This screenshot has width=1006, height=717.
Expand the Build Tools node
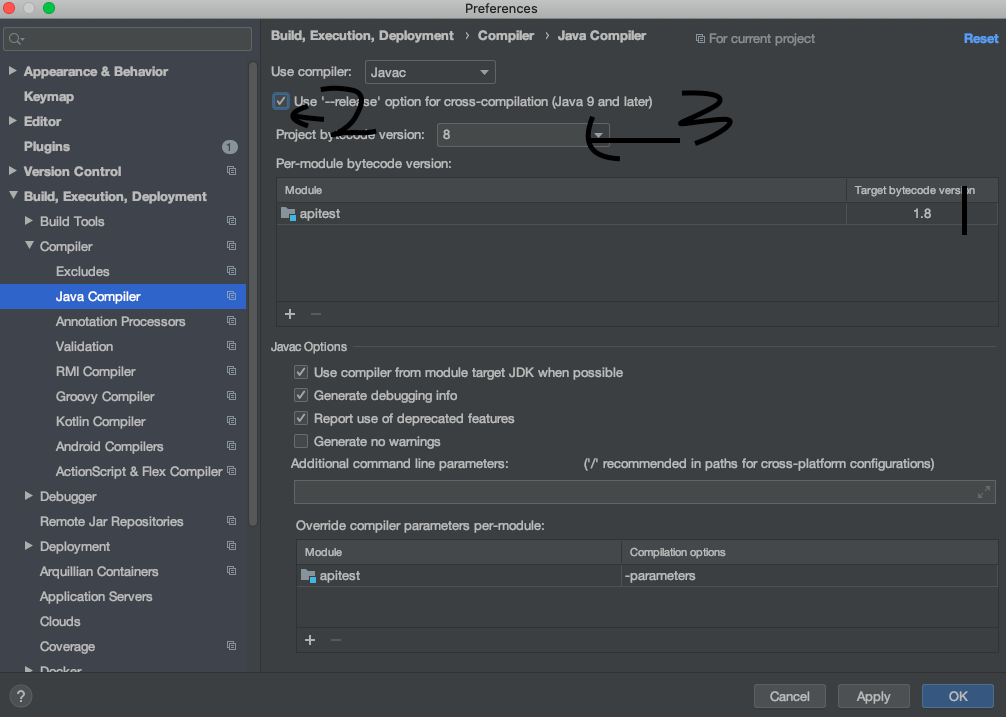click(x=28, y=221)
